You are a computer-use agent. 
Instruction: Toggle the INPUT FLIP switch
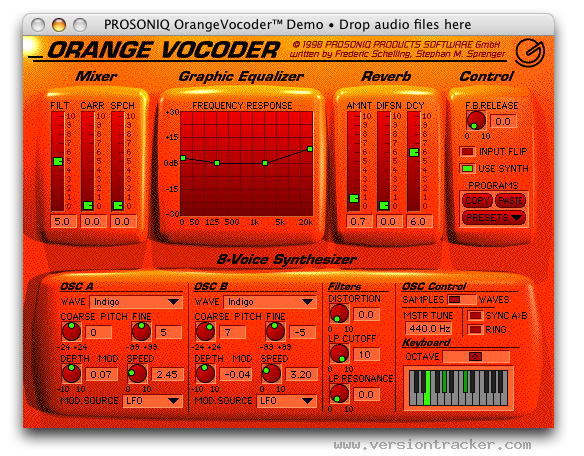(467, 151)
